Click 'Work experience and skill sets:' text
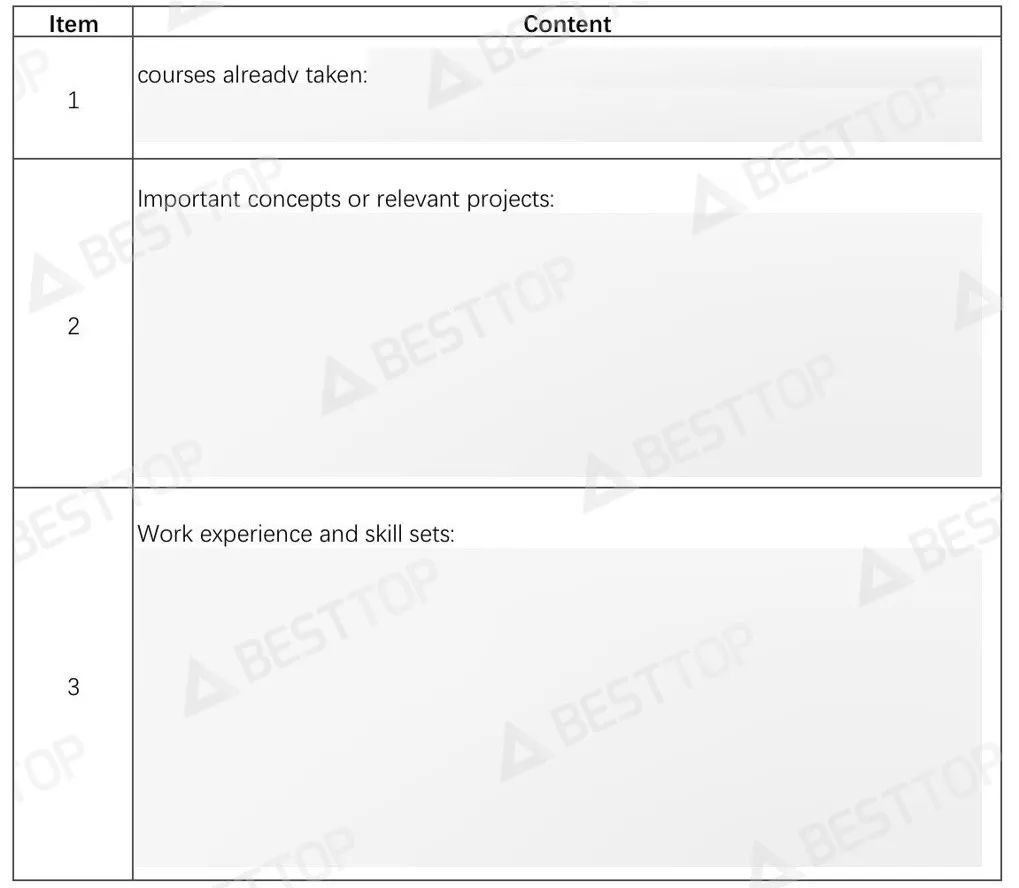The width and height of the screenshot is (1019, 888). [296, 534]
